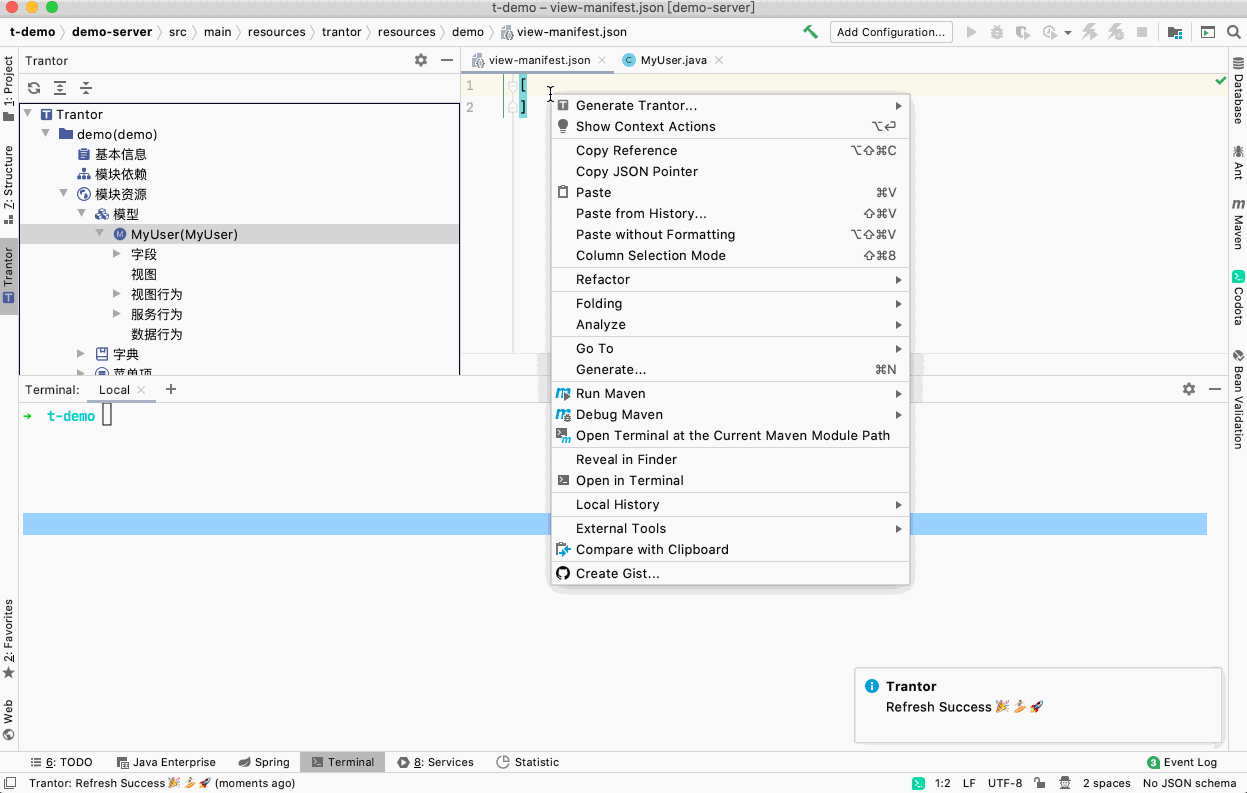1247x793 pixels.
Task: Click the Run arrow icon in toolbar
Action: click(972, 32)
